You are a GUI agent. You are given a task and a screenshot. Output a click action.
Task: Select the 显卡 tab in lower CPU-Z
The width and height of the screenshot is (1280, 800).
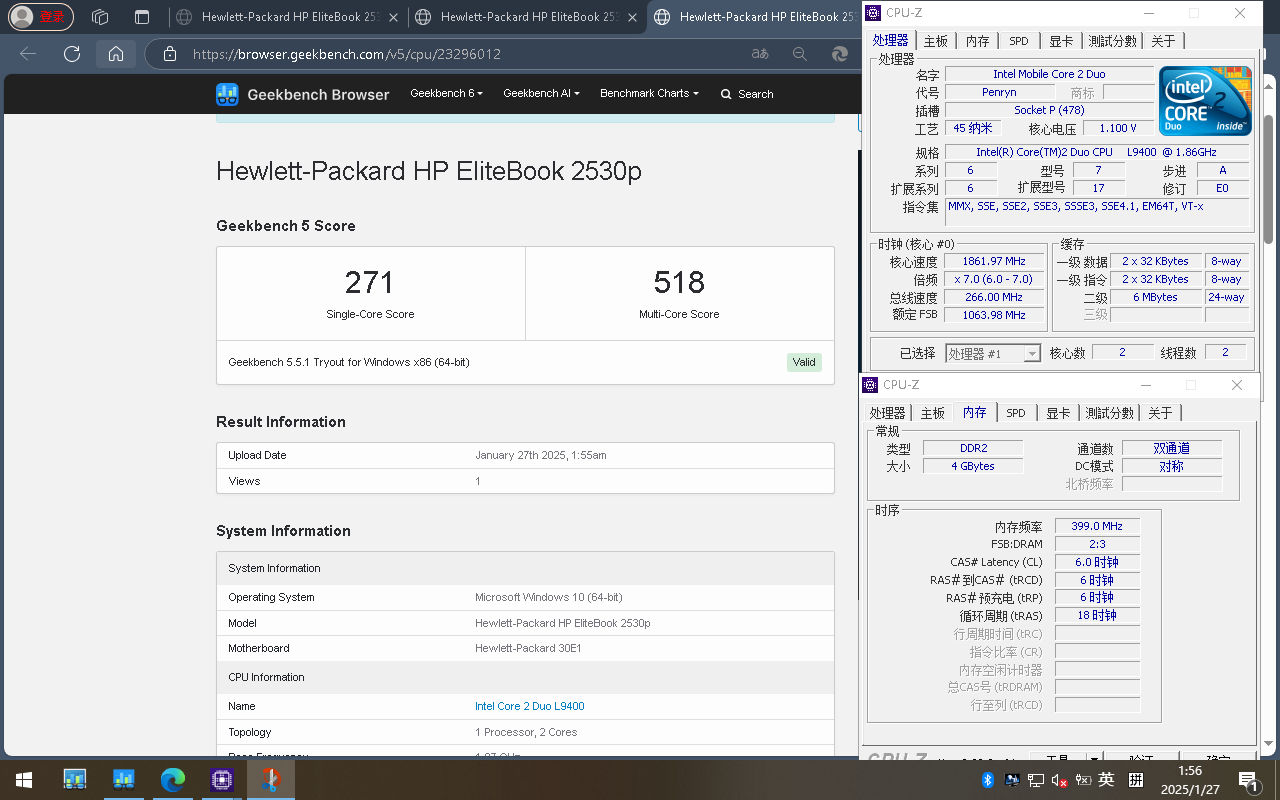(1058, 413)
